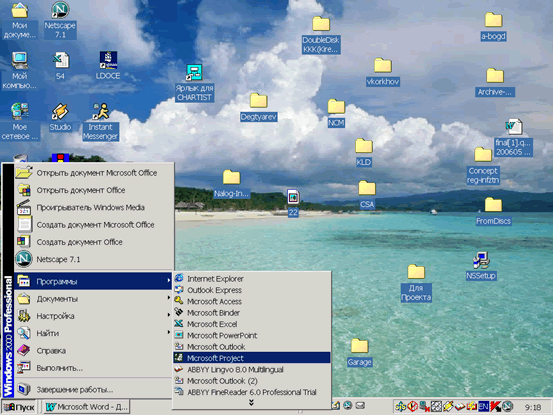Open the Studio desktop shortcut

click(60, 117)
